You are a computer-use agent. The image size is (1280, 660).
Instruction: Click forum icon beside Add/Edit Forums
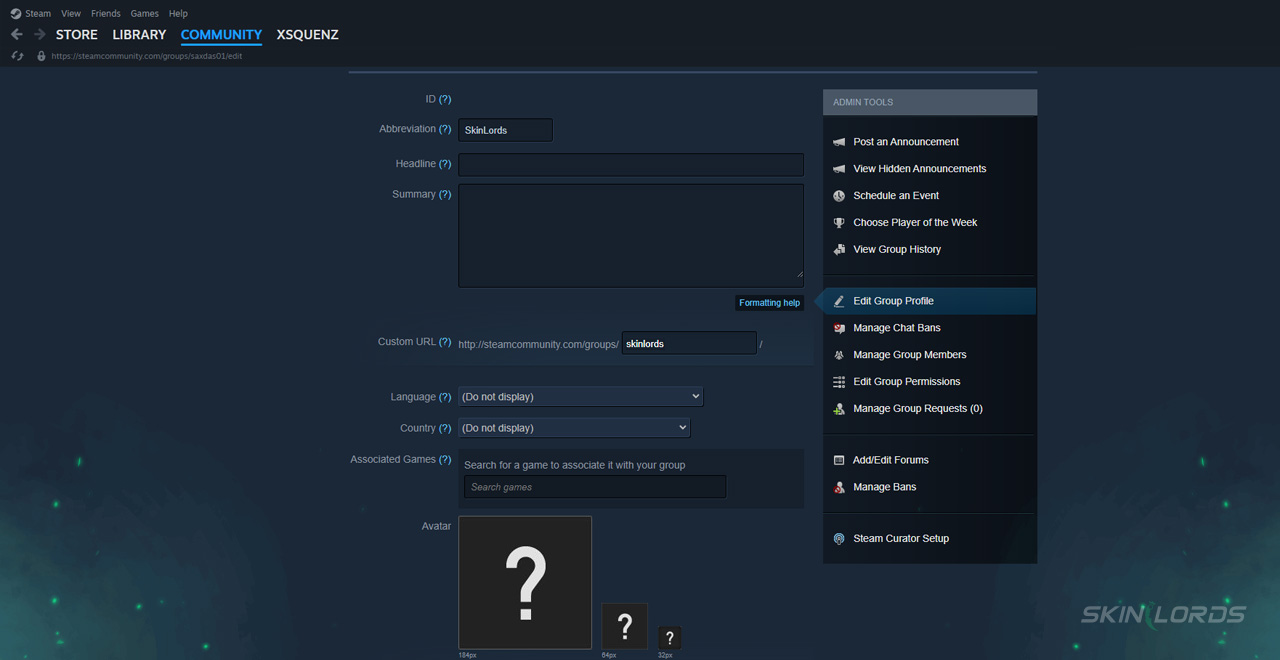[x=839, y=460]
